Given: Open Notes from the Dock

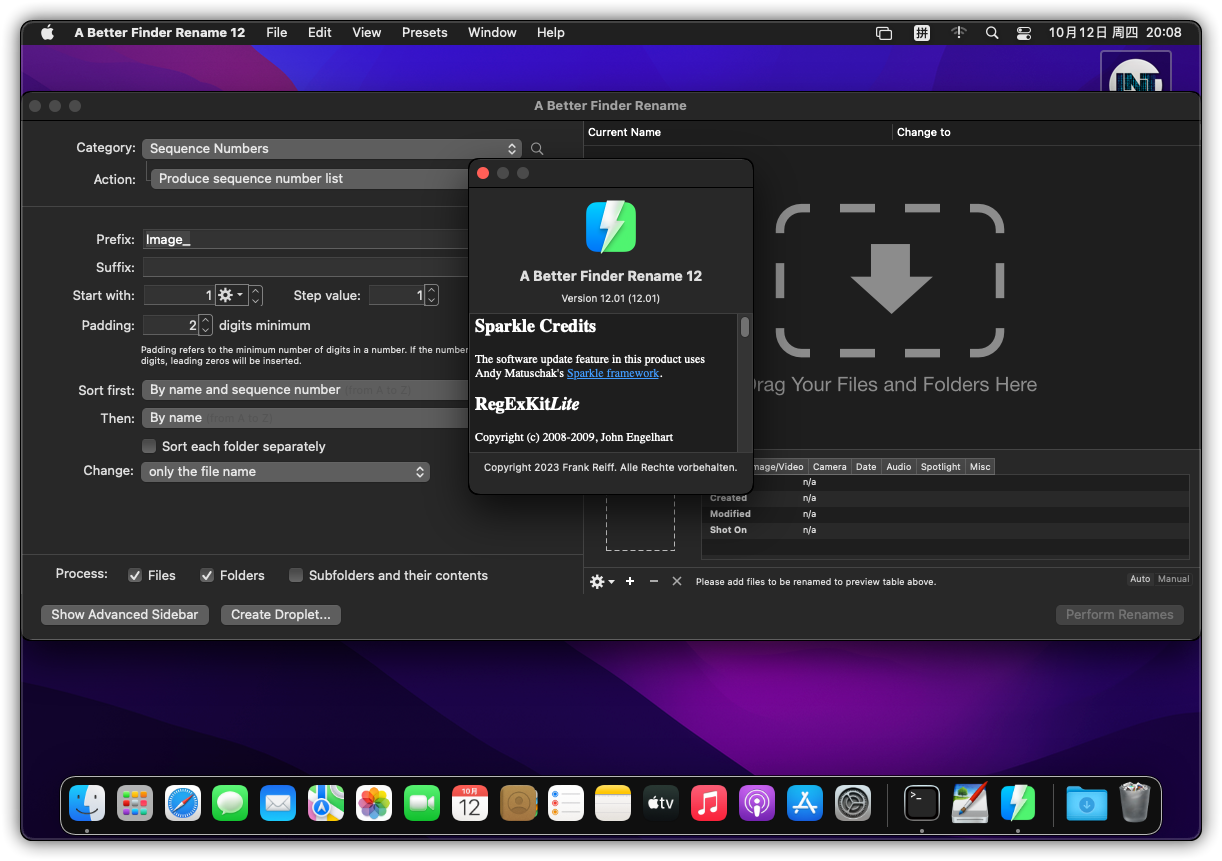Looking at the screenshot, I should point(614,803).
